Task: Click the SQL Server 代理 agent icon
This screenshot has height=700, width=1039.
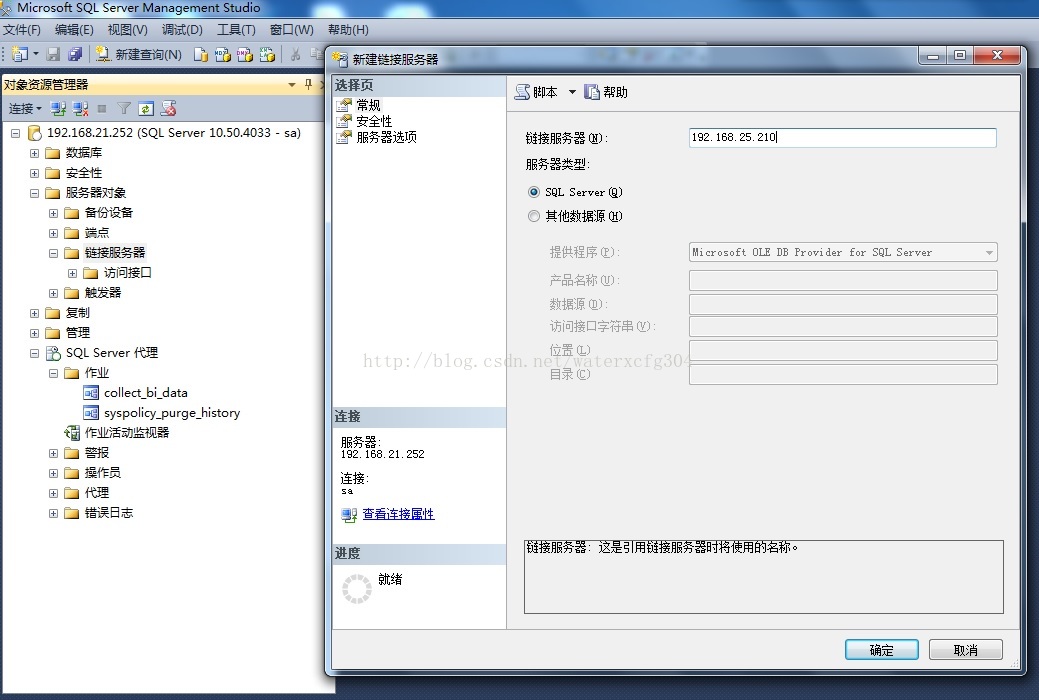Action: pyautogui.click(x=53, y=353)
